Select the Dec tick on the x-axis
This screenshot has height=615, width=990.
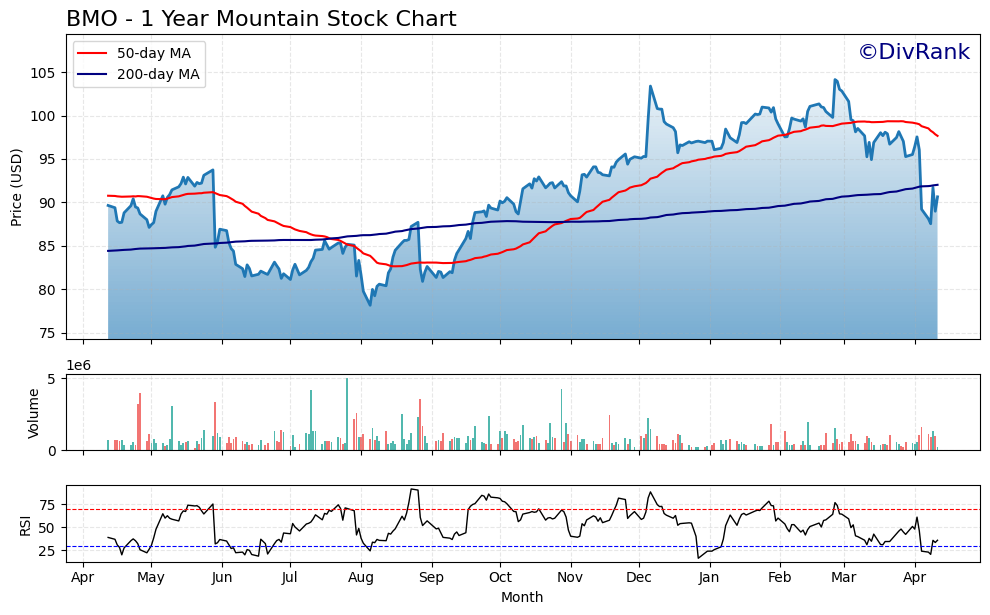(x=638, y=577)
